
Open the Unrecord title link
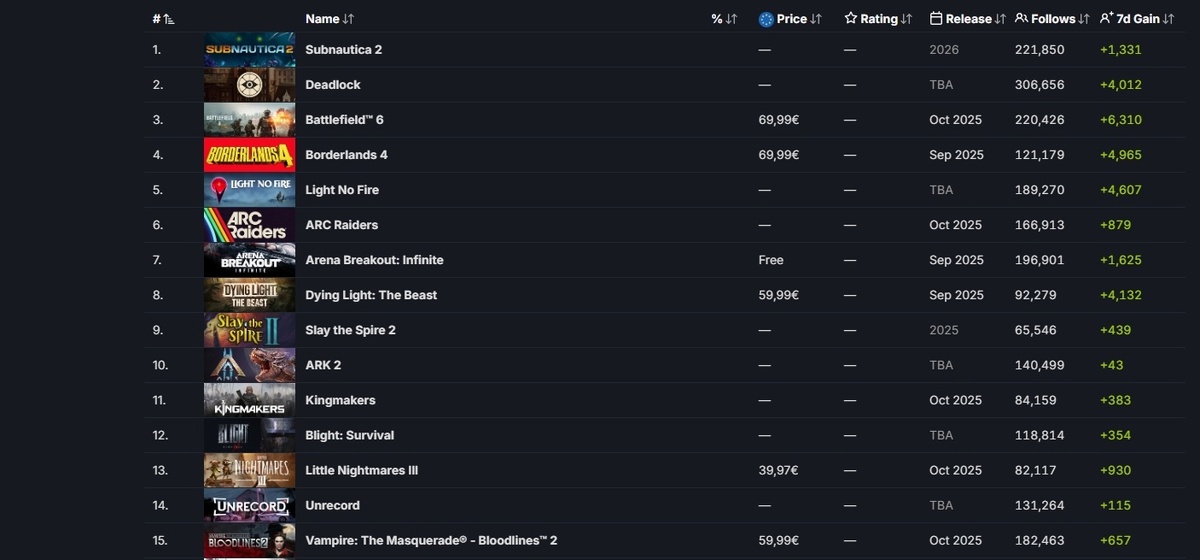pyautogui.click(x=332, y=505)
